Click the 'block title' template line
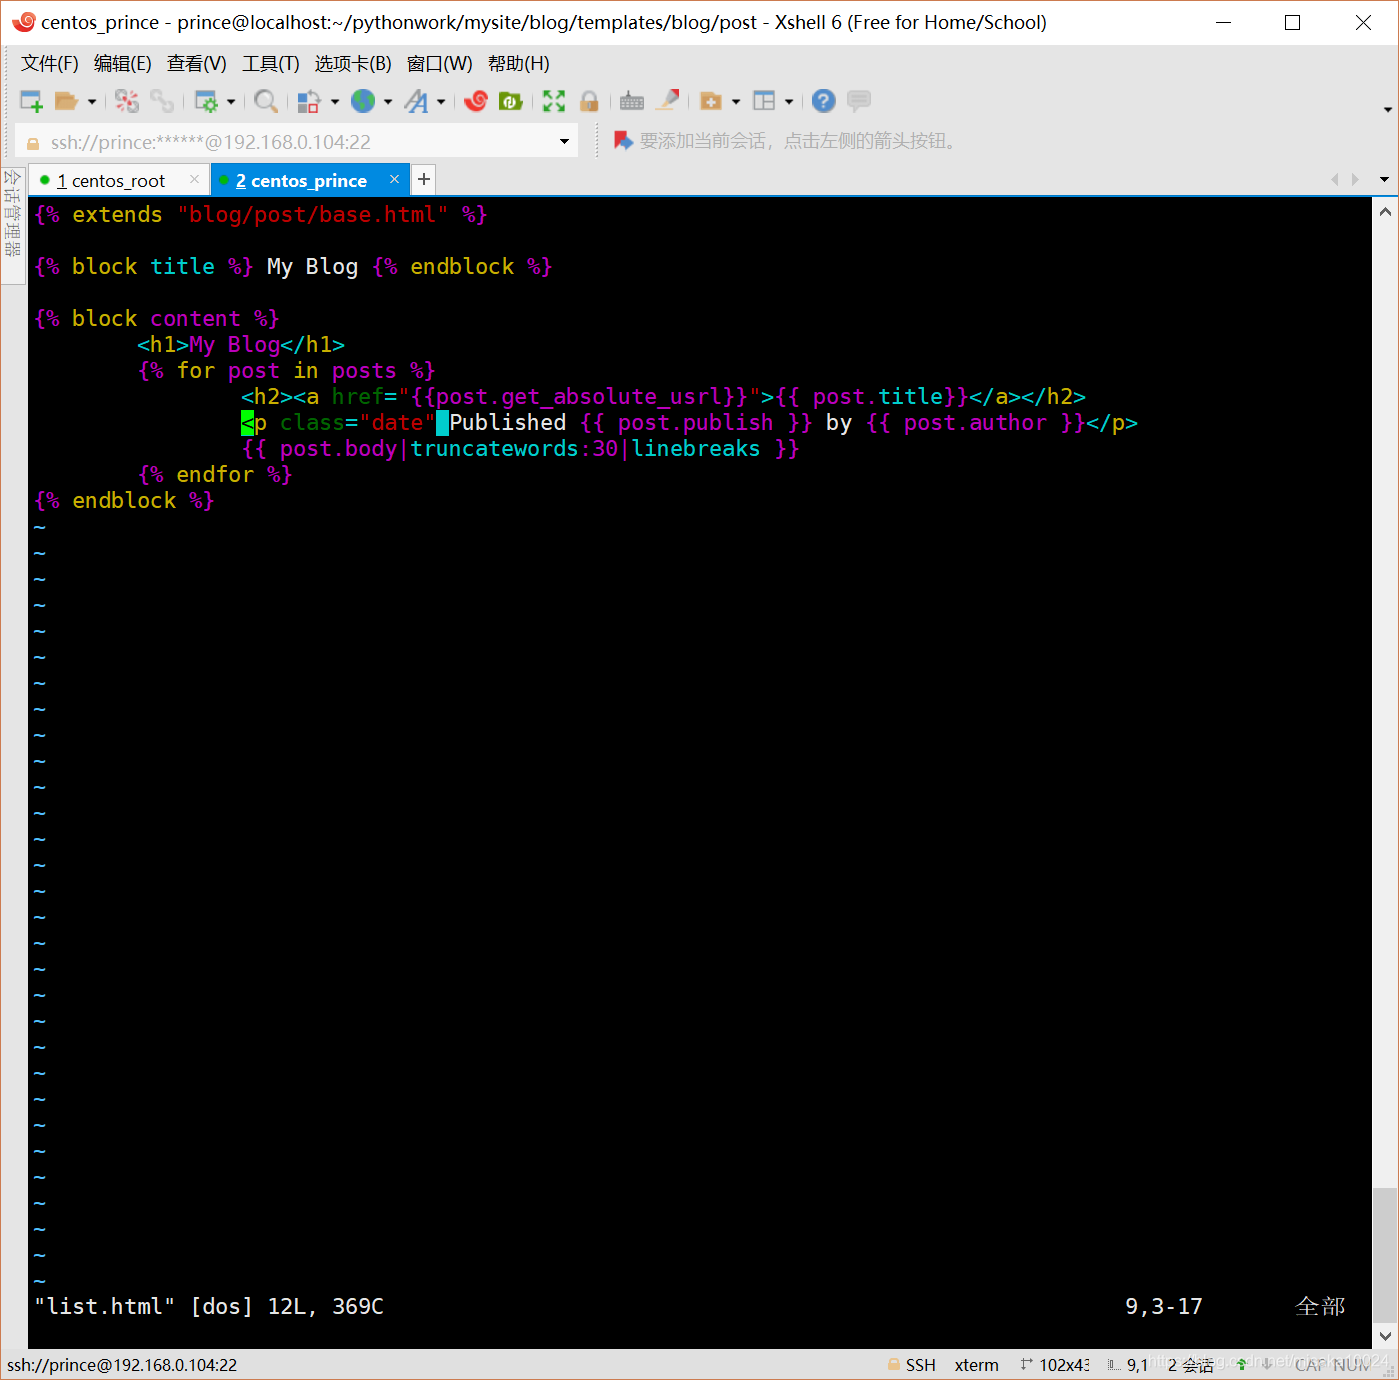 pos(293,267)
